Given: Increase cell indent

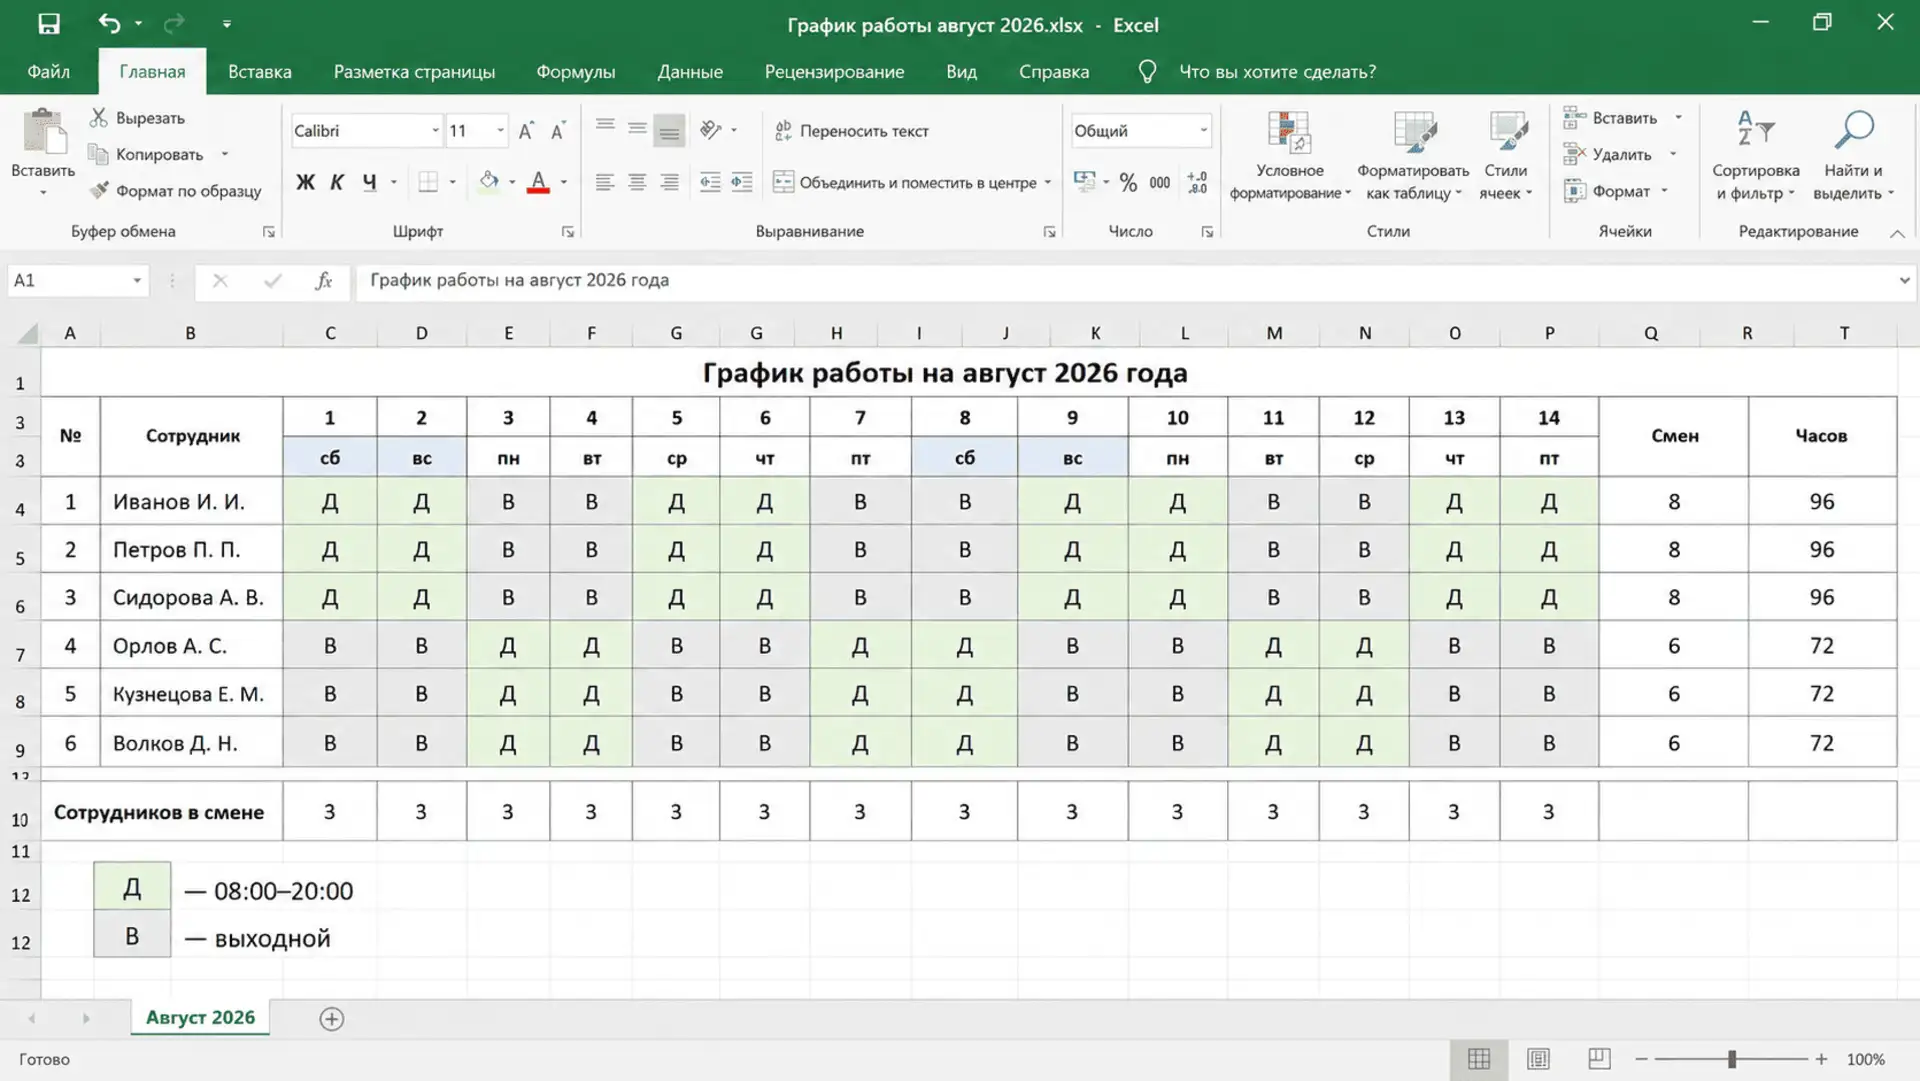Looking at the screenshot, I should [x=742, y=182].
